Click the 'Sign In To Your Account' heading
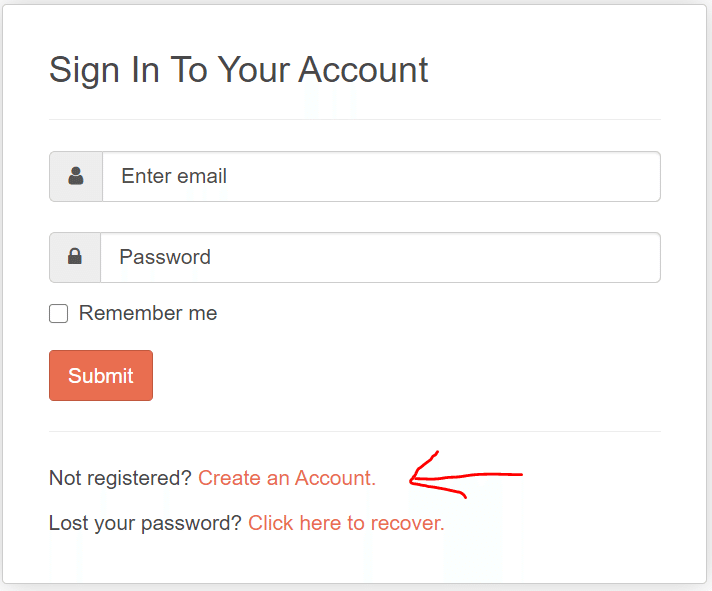 click(238, 70)
